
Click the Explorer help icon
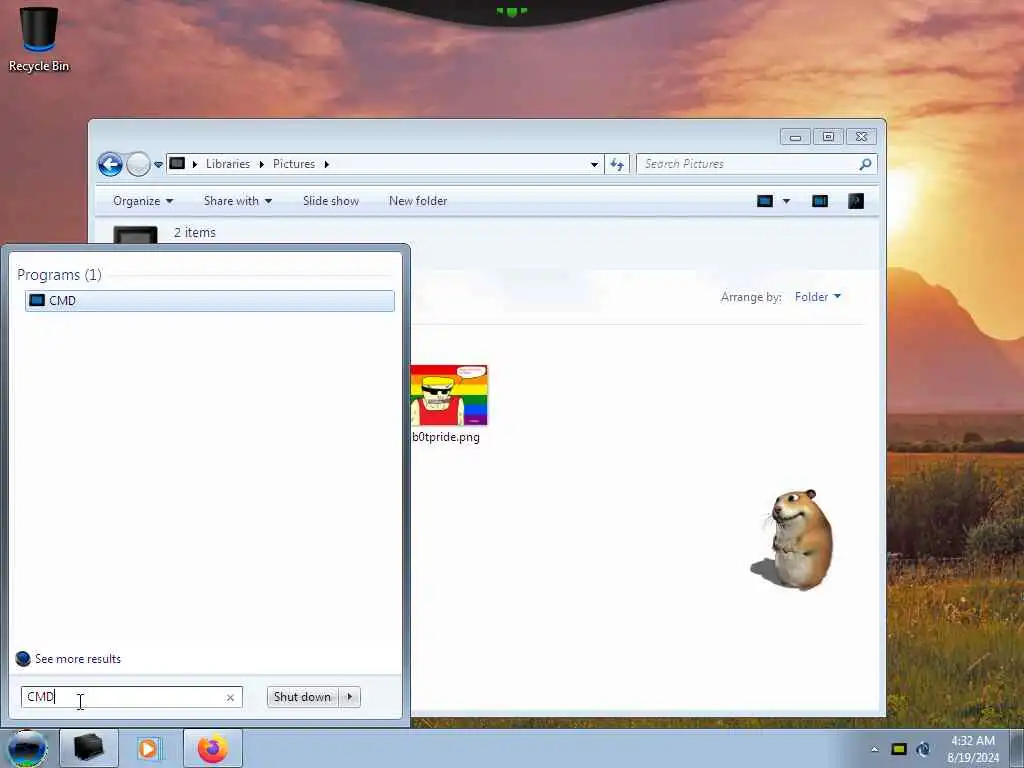856,201
